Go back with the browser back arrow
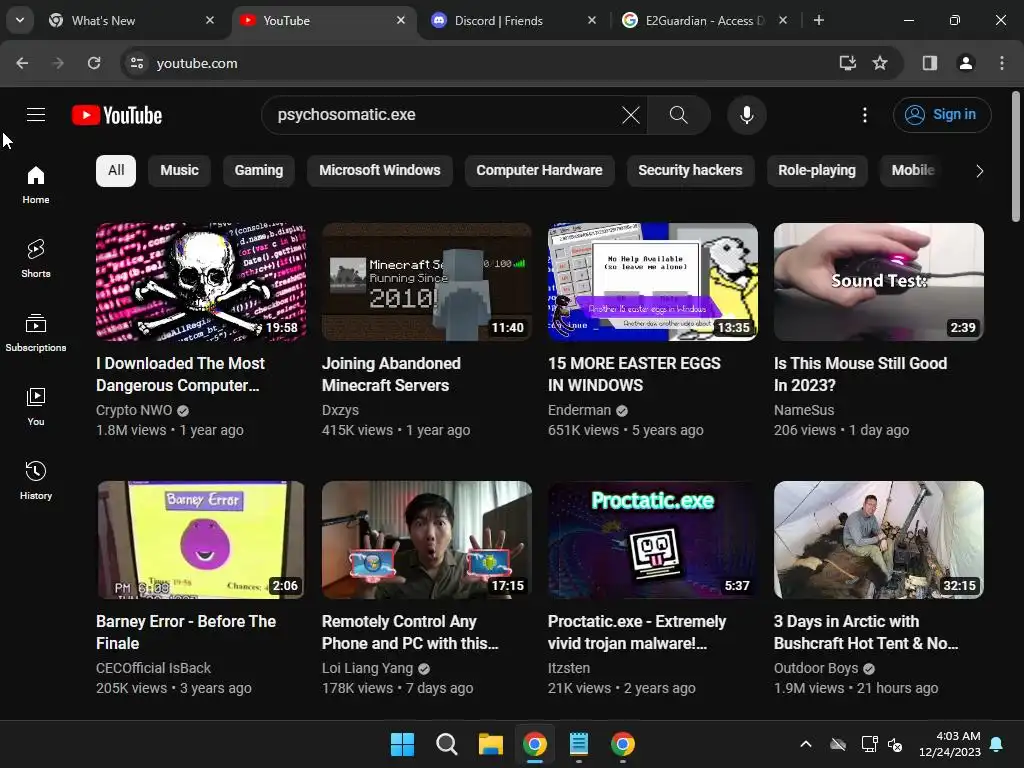 [22, 63]
